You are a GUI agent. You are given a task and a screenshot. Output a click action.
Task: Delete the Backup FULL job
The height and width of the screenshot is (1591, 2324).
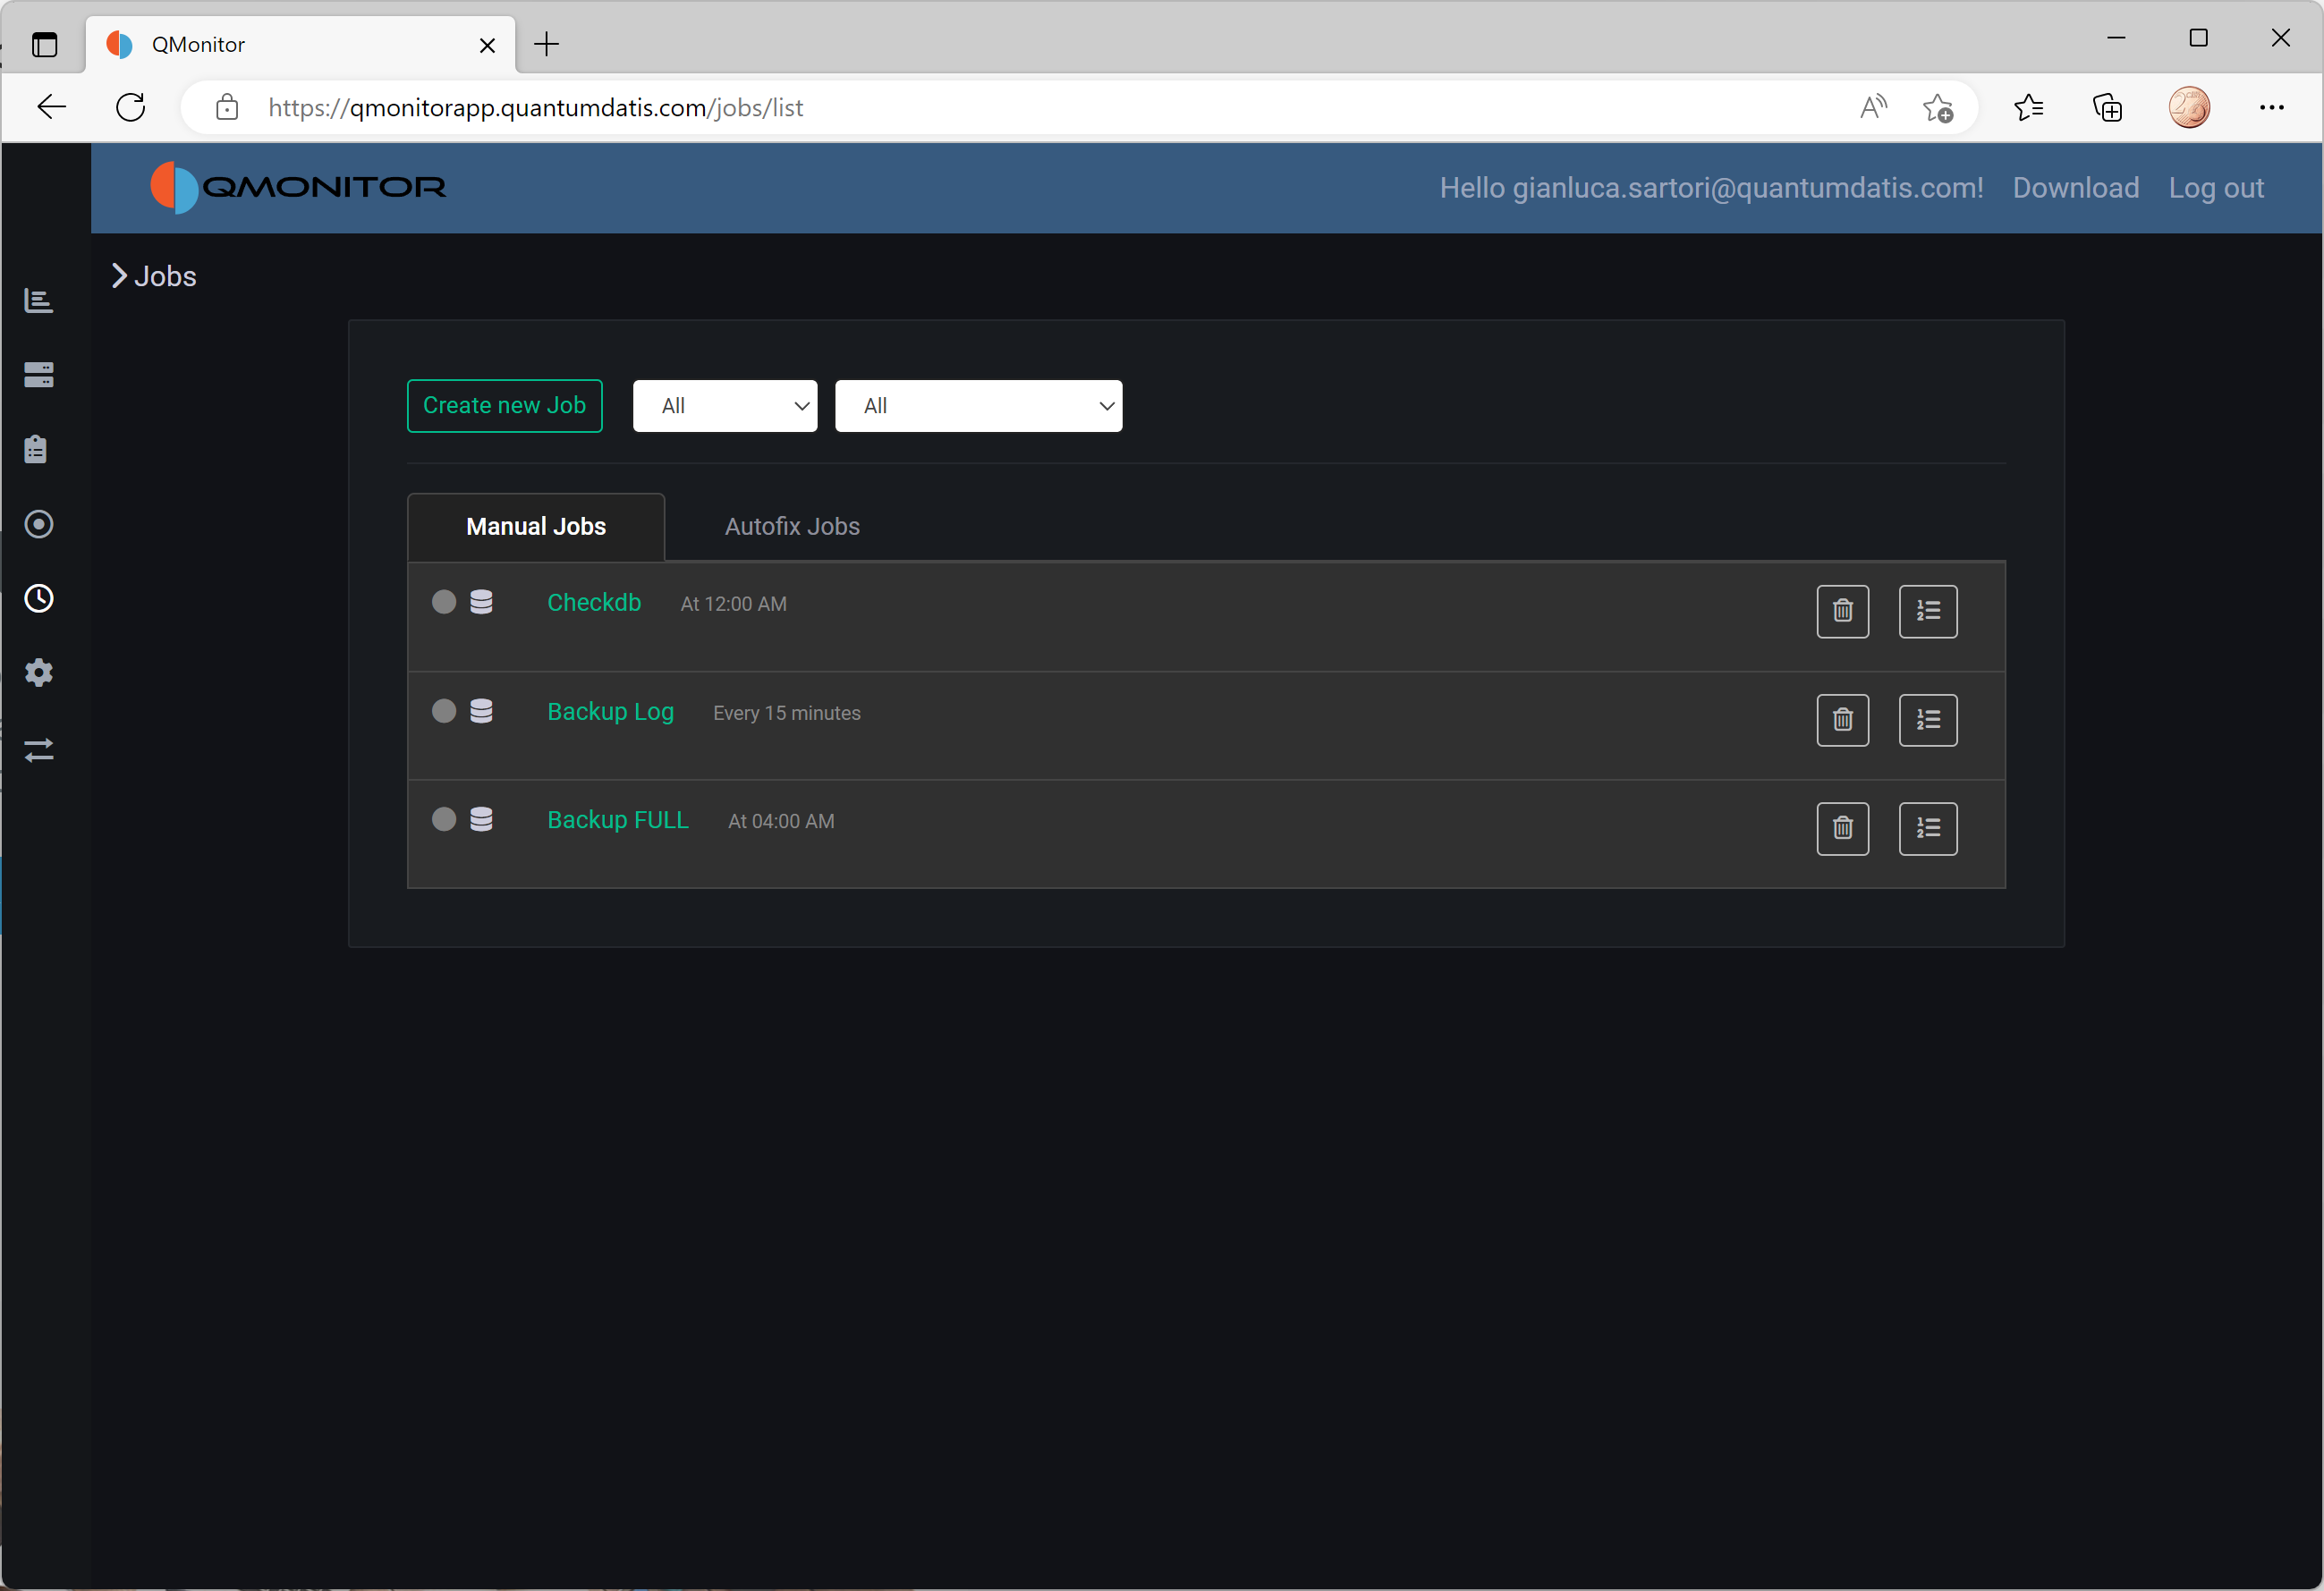[1842, 828]
